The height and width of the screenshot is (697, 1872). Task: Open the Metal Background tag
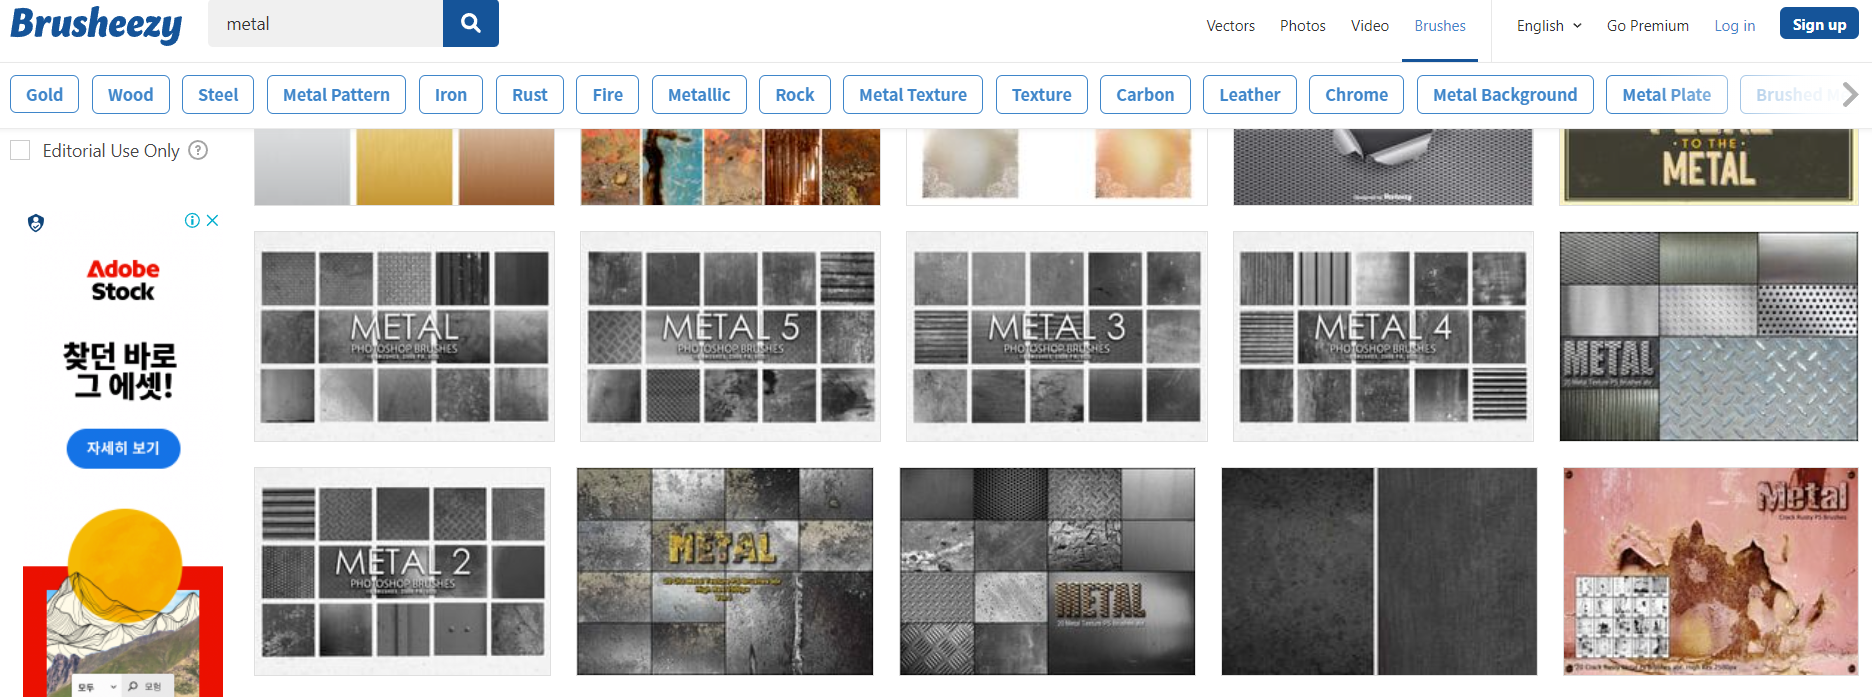pos(1505,95)
